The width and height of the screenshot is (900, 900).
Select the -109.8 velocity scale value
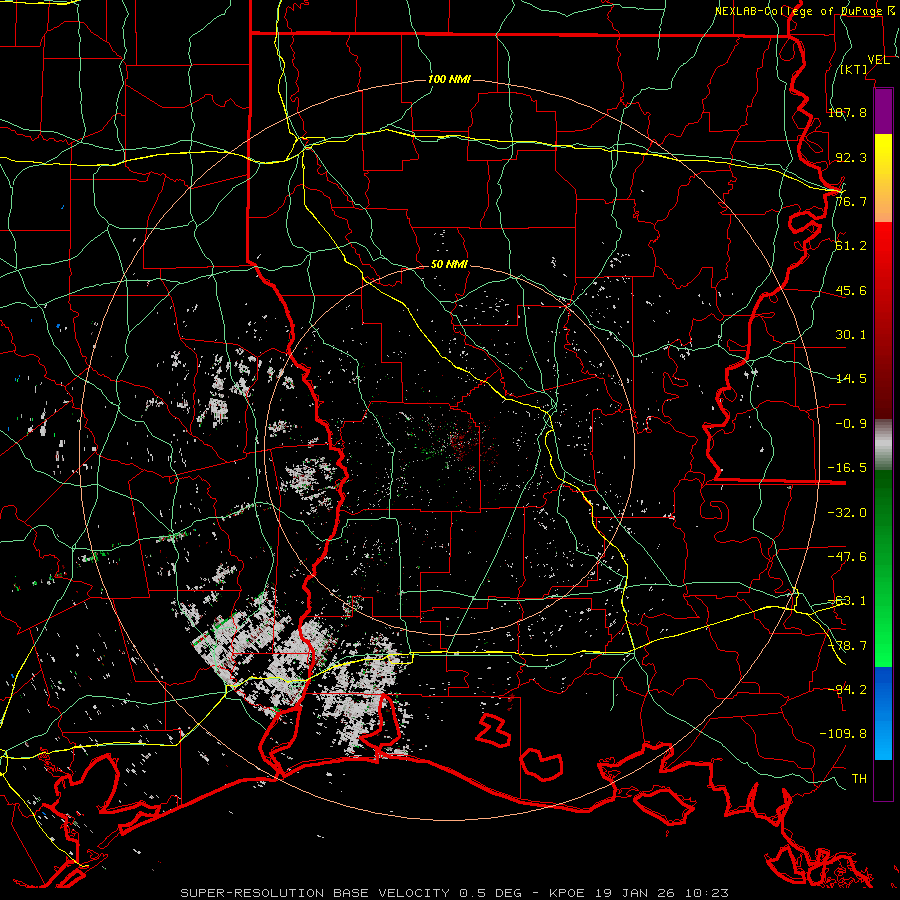pos(843,734)
